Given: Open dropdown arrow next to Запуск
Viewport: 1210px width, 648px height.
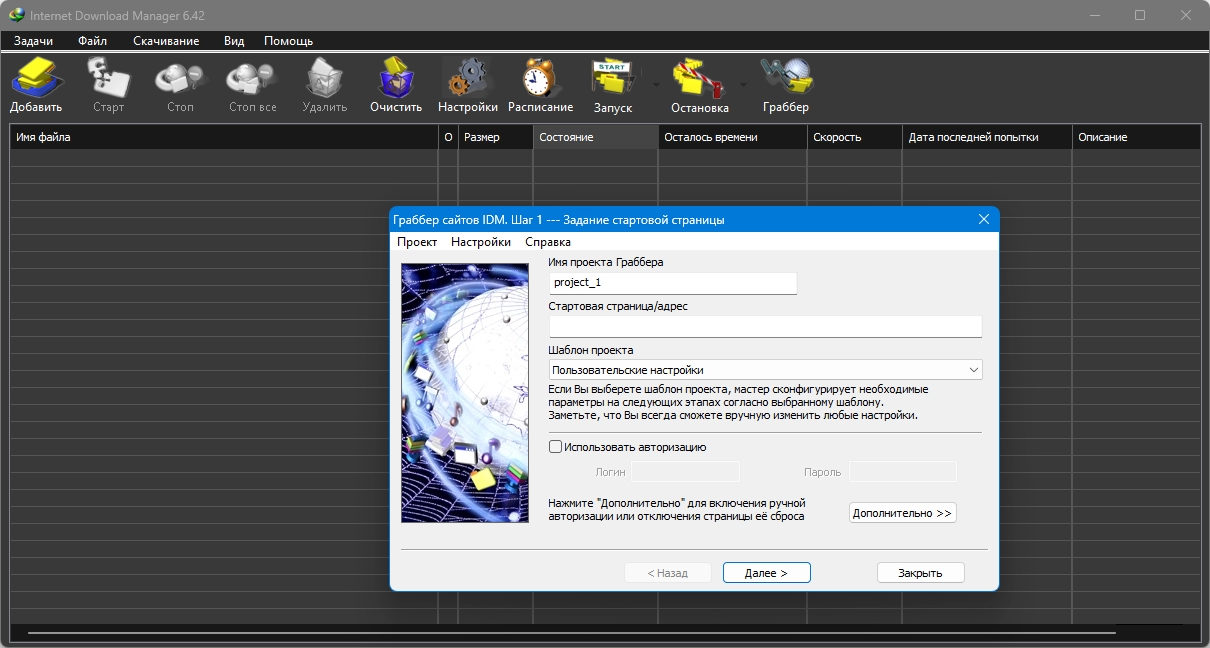Looking at the screenshot, I should (x=656, y=85).
